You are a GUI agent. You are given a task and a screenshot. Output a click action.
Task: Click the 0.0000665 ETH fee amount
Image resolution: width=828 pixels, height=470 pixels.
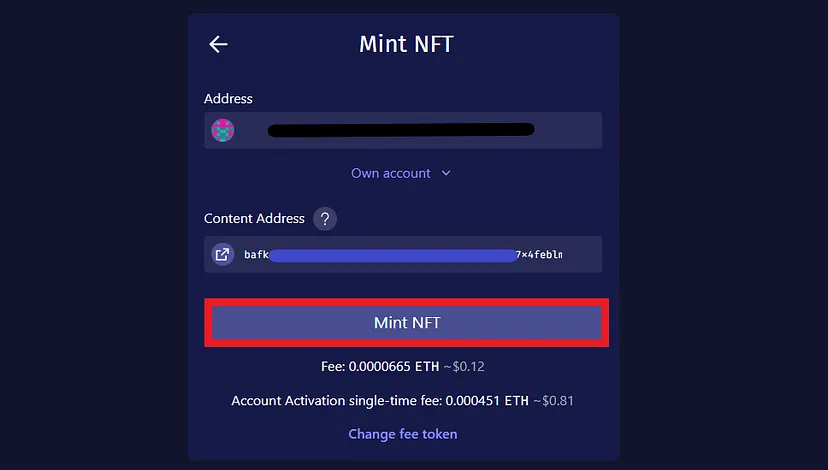coord(394,366)
